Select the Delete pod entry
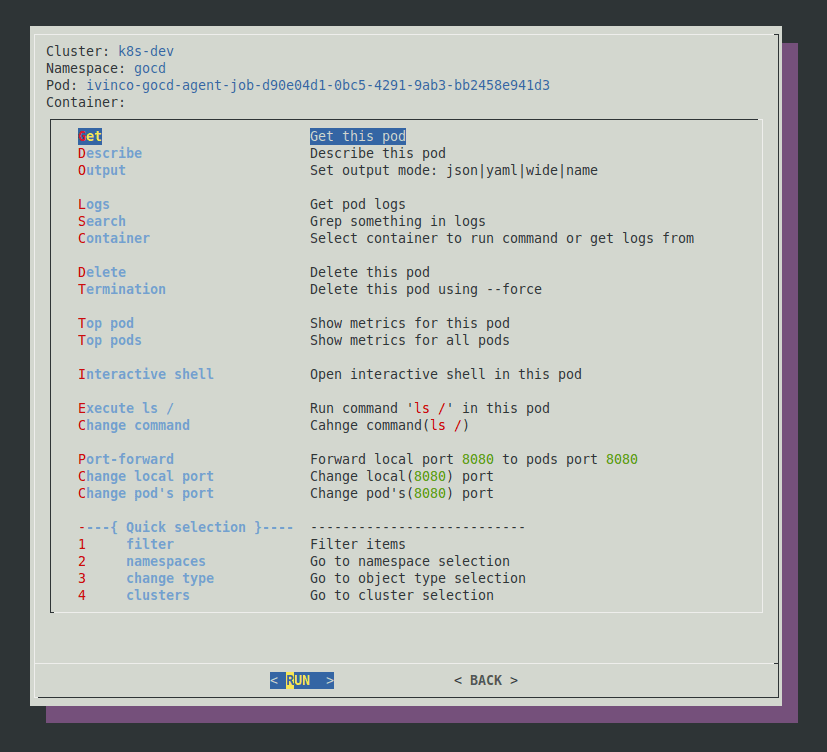Screen dimensions: 827x752 point(102,272)
